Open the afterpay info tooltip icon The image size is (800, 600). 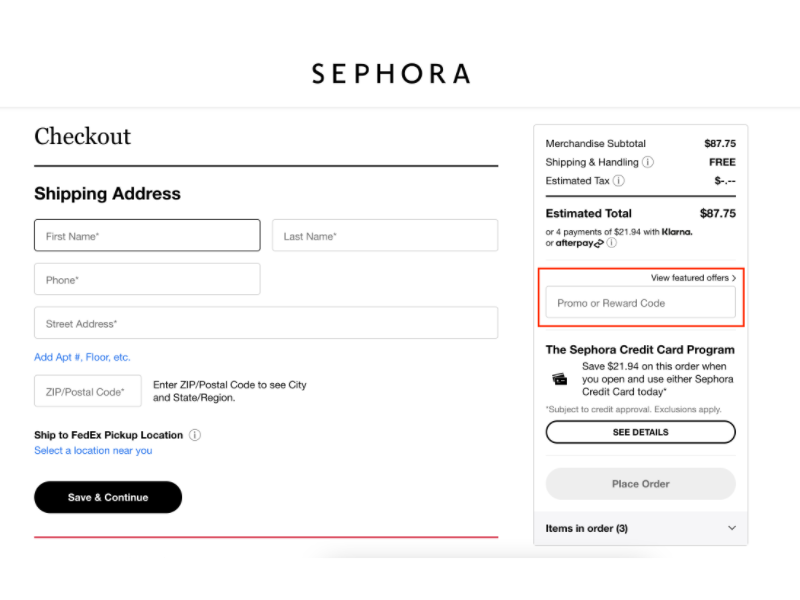coord(611,243)
